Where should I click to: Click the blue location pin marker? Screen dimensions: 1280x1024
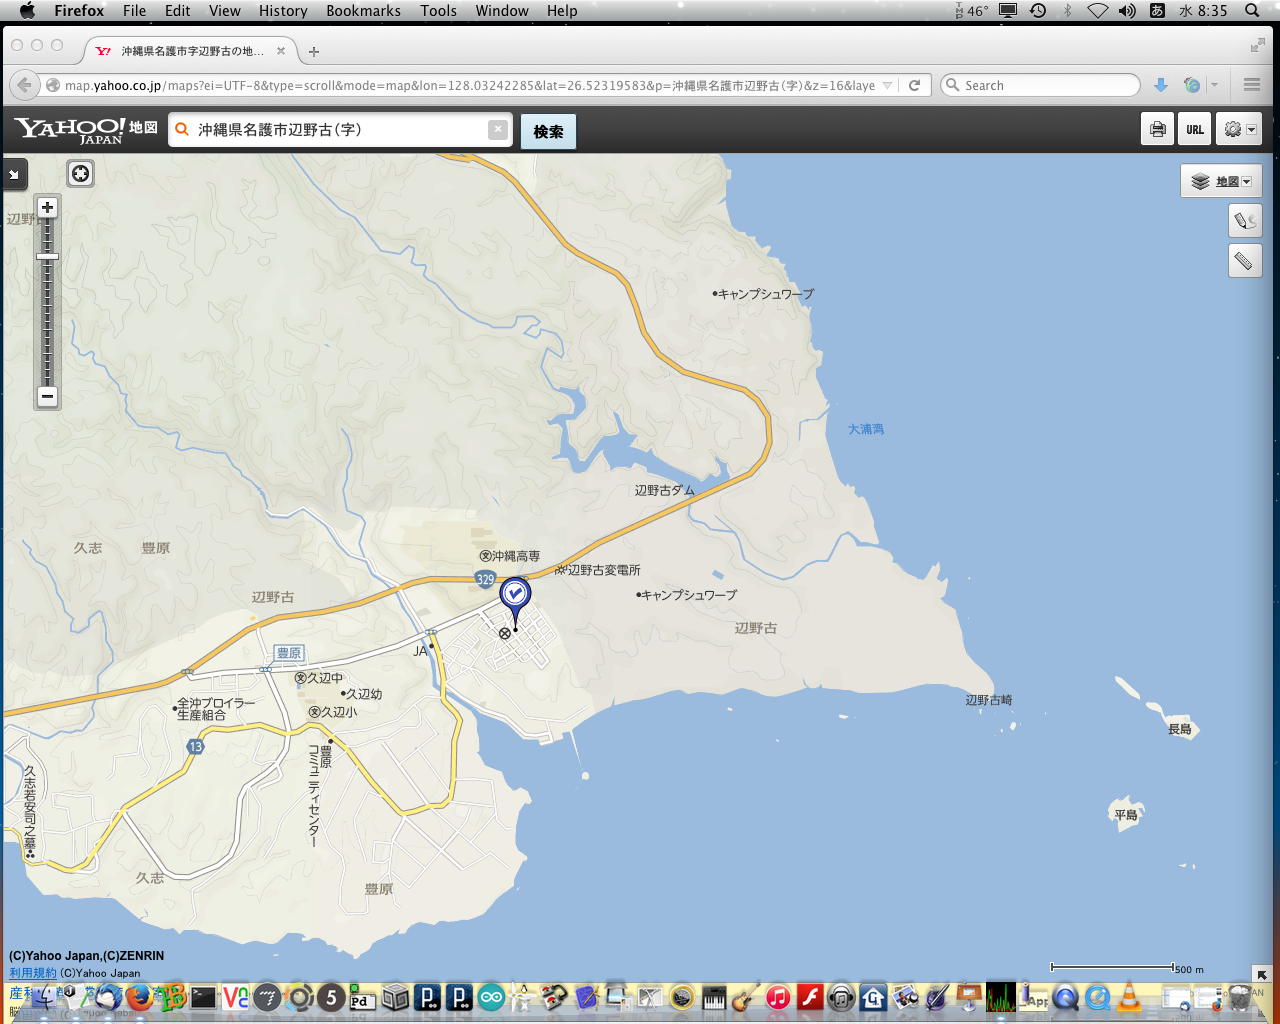[x=515, y=596]
